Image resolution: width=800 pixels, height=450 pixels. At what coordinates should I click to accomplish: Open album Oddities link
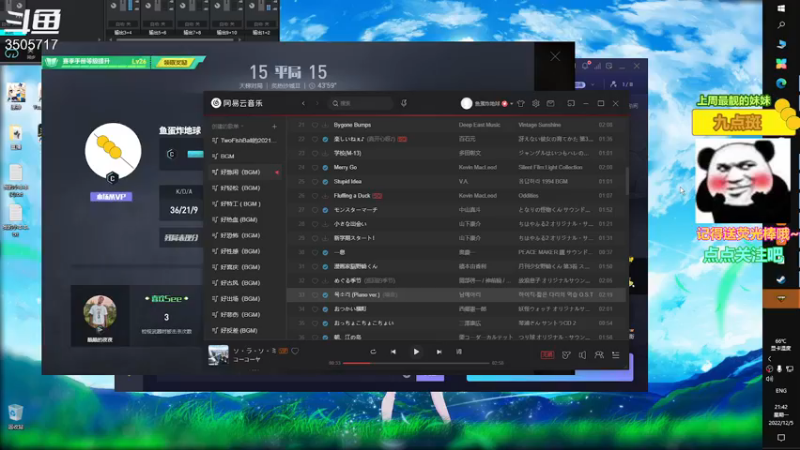tap(529, 196)
